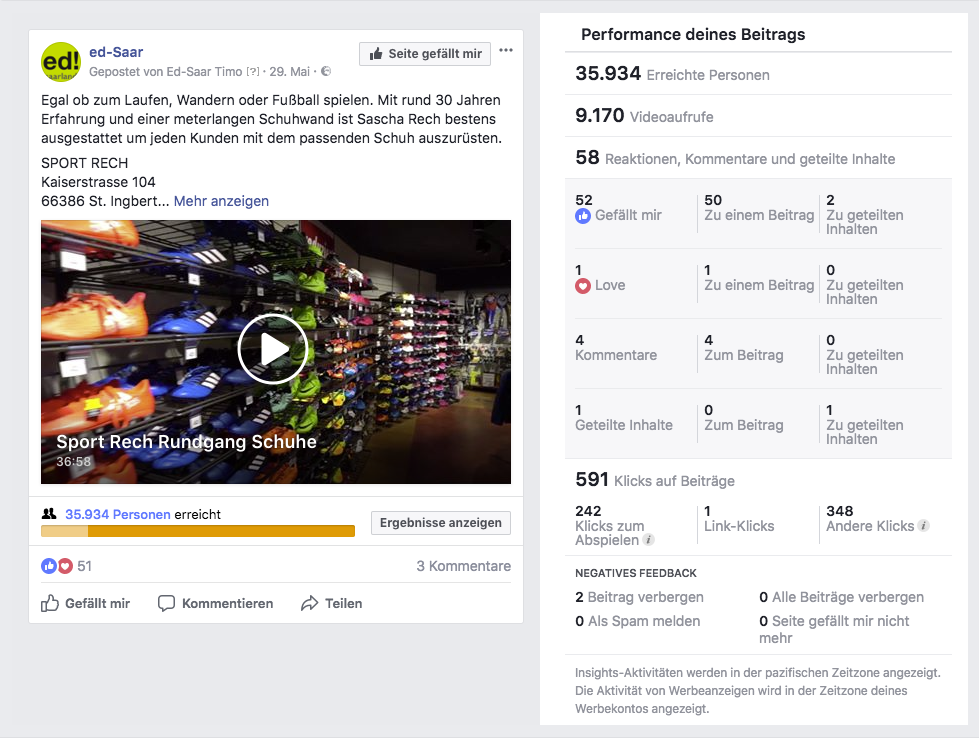
Task: Click the 1 Geteilte Inhalte stat
Action: (624, 418)
